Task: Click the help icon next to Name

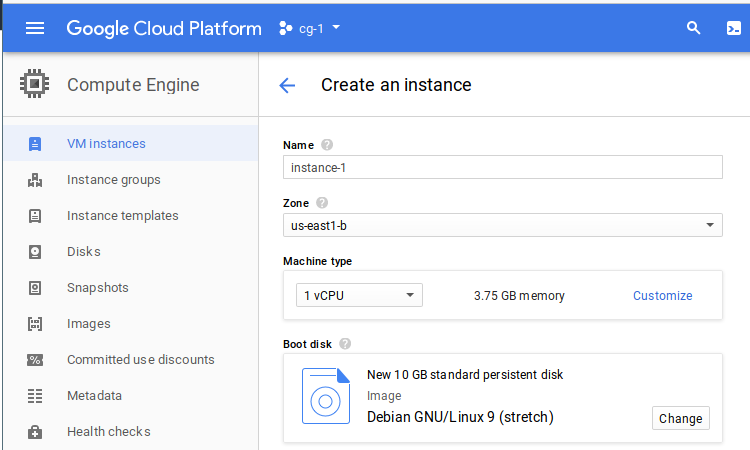Action: coord(327,145)
